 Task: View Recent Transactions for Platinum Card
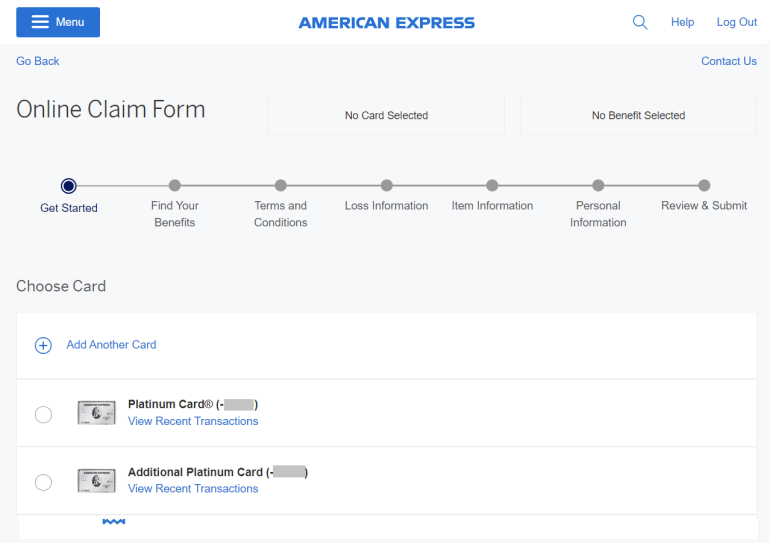click(193, 421)
